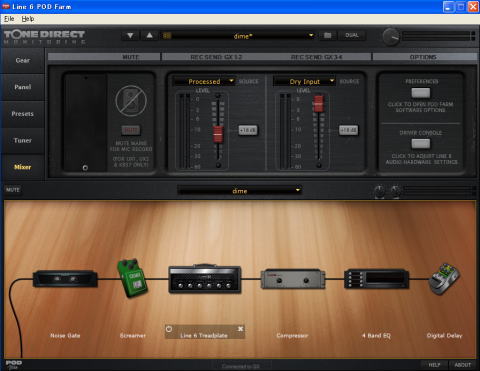The height and width of the screenshot is (371, 480).
Task: Click the Driver Console button
Action: 421,144
